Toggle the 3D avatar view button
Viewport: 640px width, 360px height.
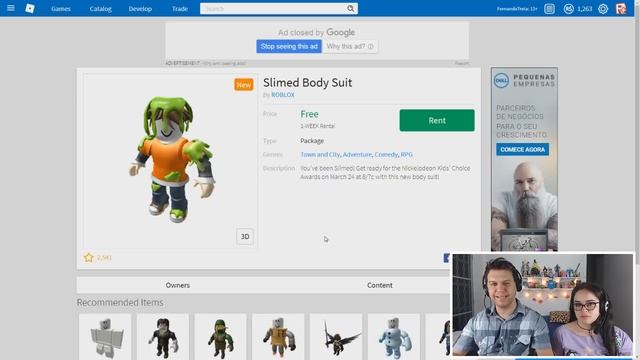click(245, 237)
